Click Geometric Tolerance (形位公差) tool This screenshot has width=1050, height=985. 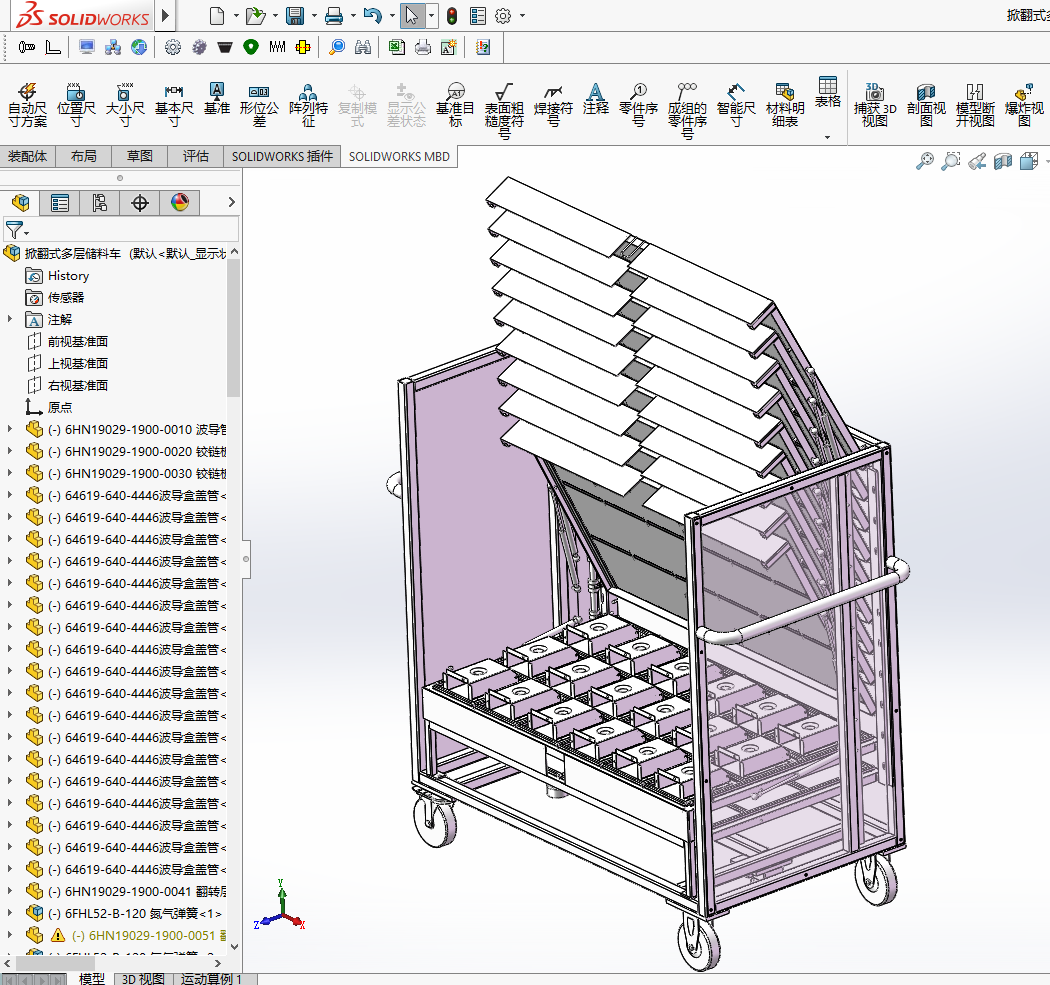pyautogui.click(x=259, y=105)
